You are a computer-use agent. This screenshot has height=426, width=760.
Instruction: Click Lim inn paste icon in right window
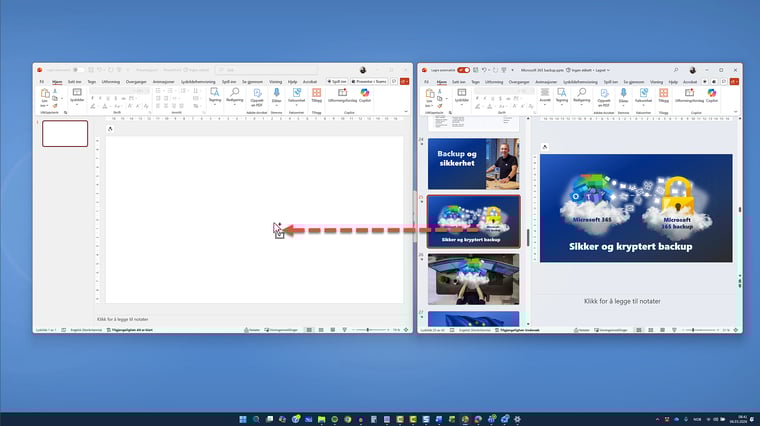[x=429, y=95]
